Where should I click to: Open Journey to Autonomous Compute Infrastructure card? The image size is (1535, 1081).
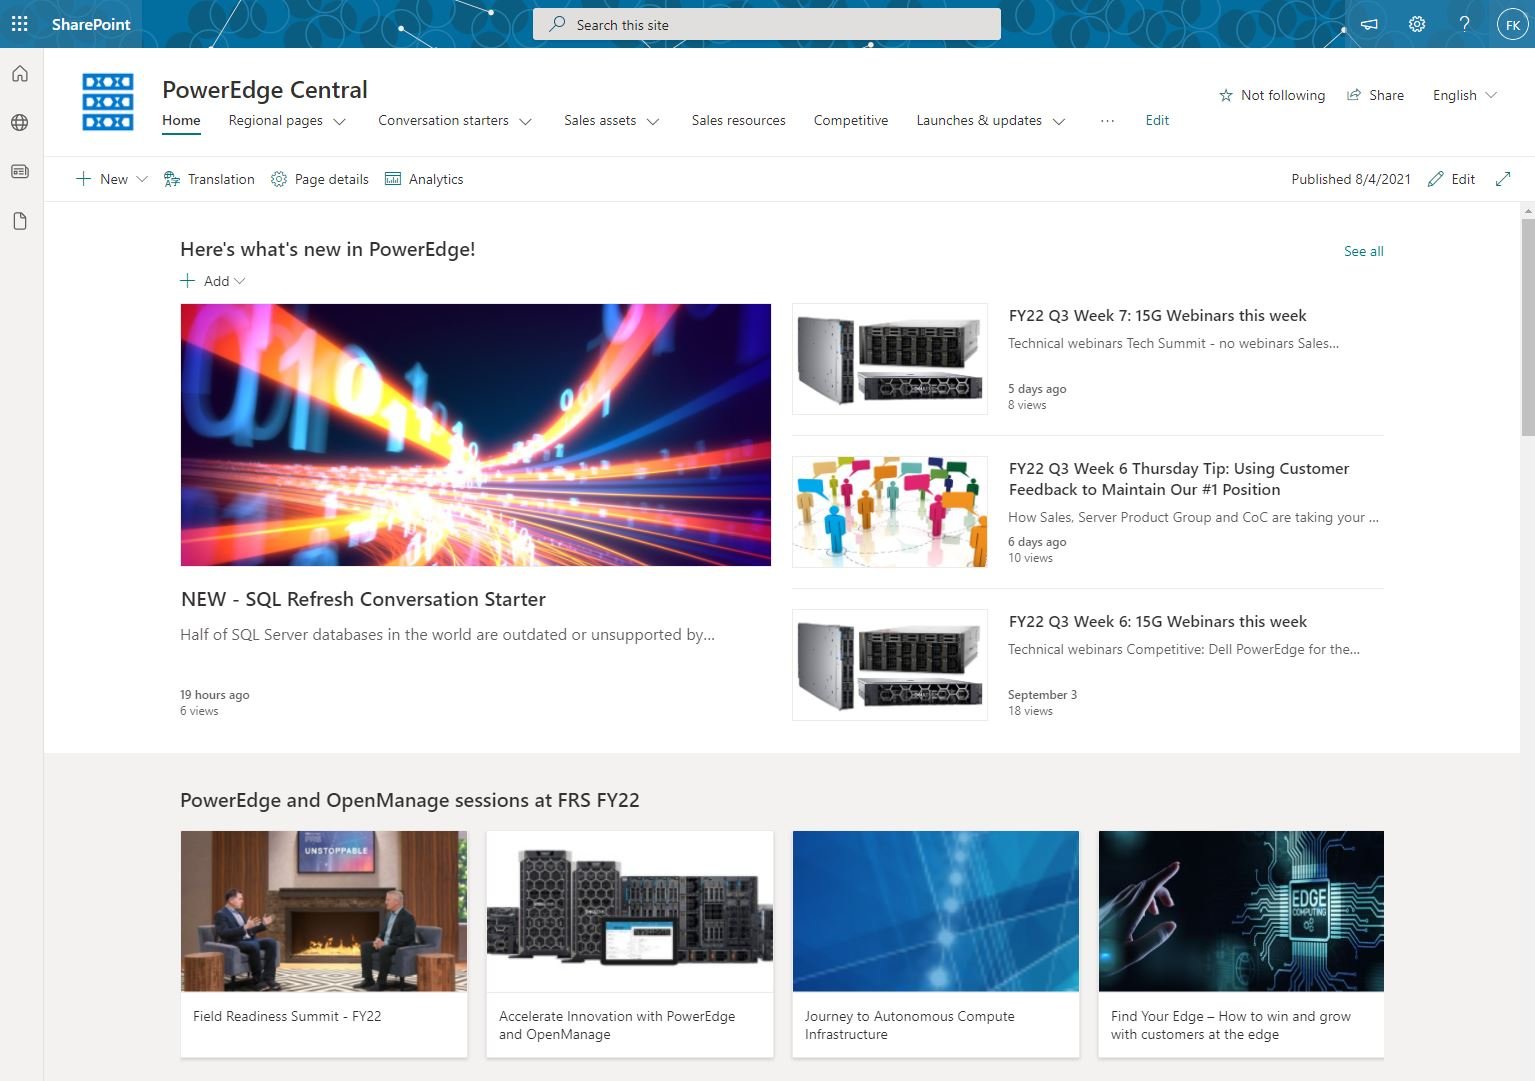936,944
